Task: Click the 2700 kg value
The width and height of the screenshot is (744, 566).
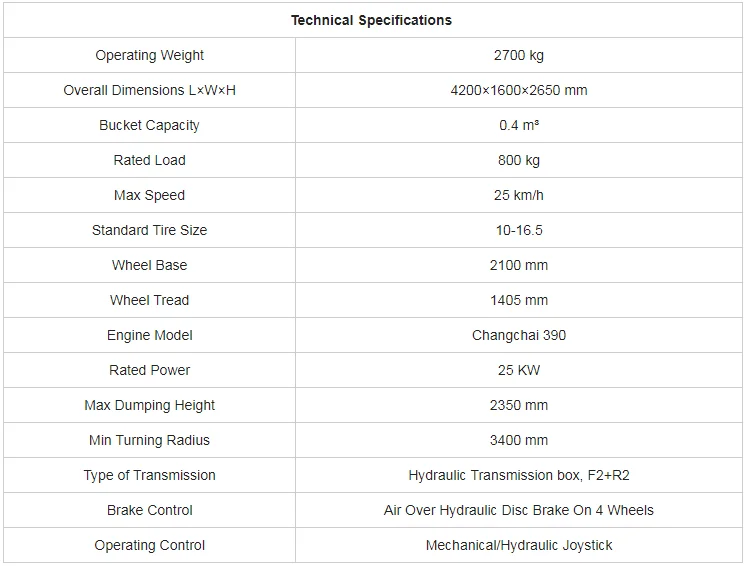Action: tap(519, 55)
